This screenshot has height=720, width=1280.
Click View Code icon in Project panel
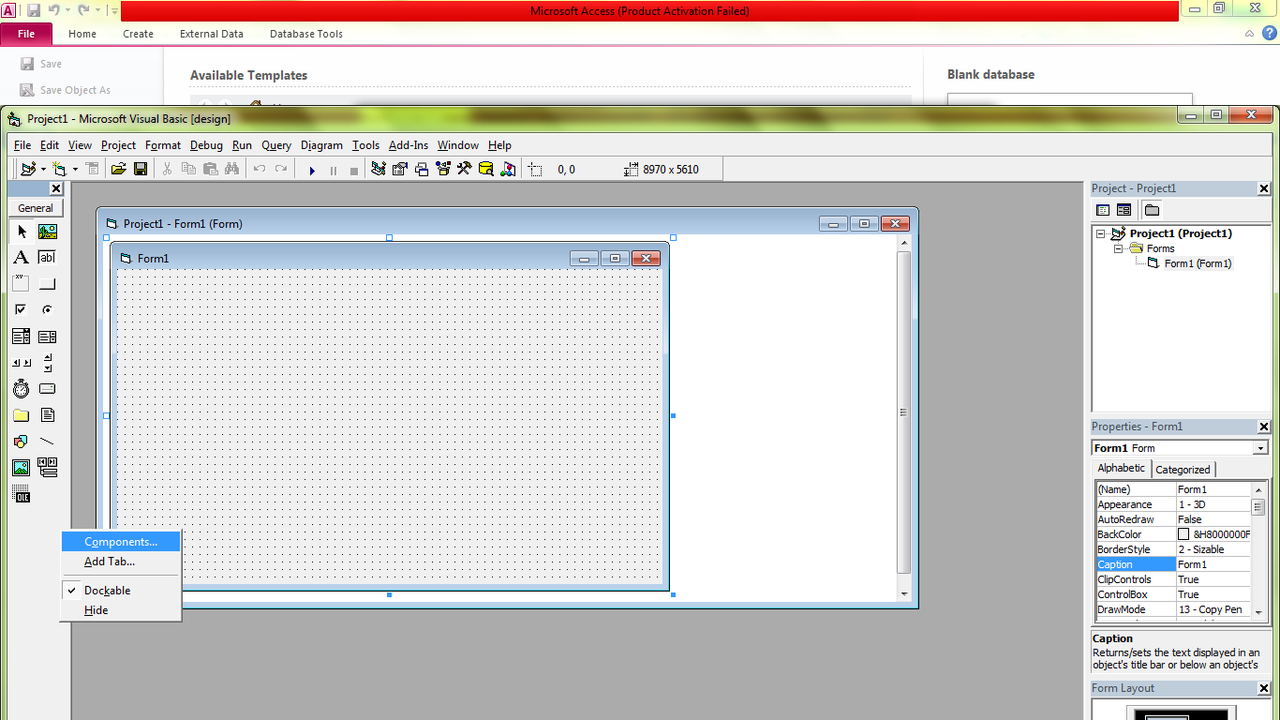pyautogui.click(x=1103, y=210)
